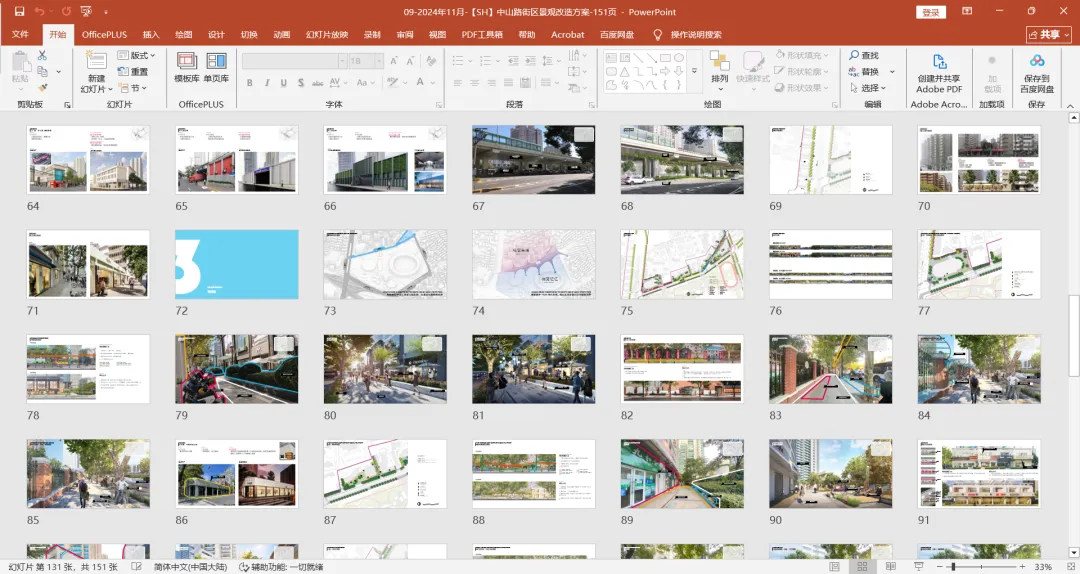Open the 快速样式 quick styles gallery
Image resolution: width=1080 pixels, height=574 pixels.
(x=753, y=70)
